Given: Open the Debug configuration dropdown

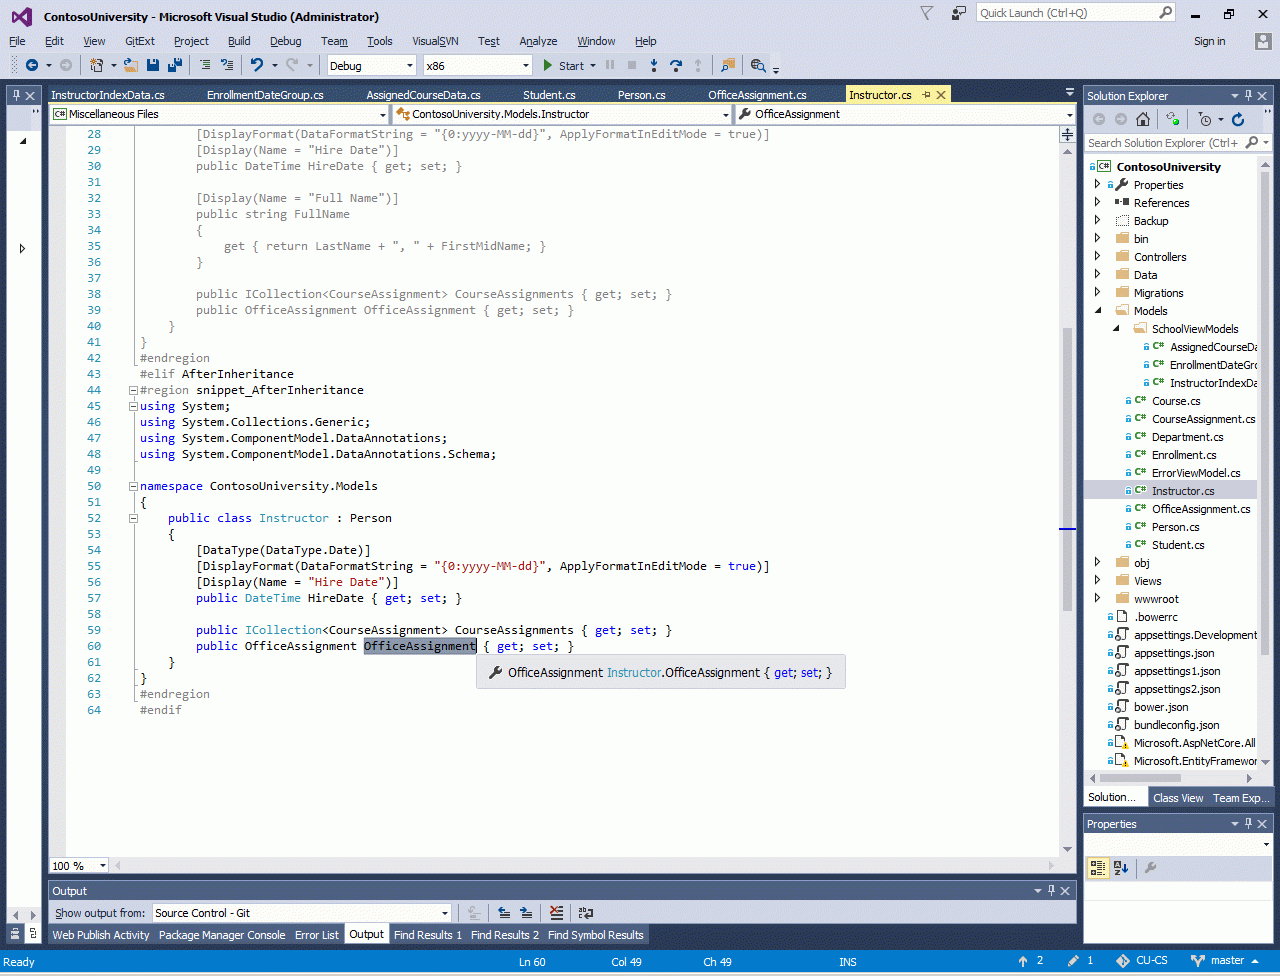Looking at the screenshot, I should (x=409, y=66).
